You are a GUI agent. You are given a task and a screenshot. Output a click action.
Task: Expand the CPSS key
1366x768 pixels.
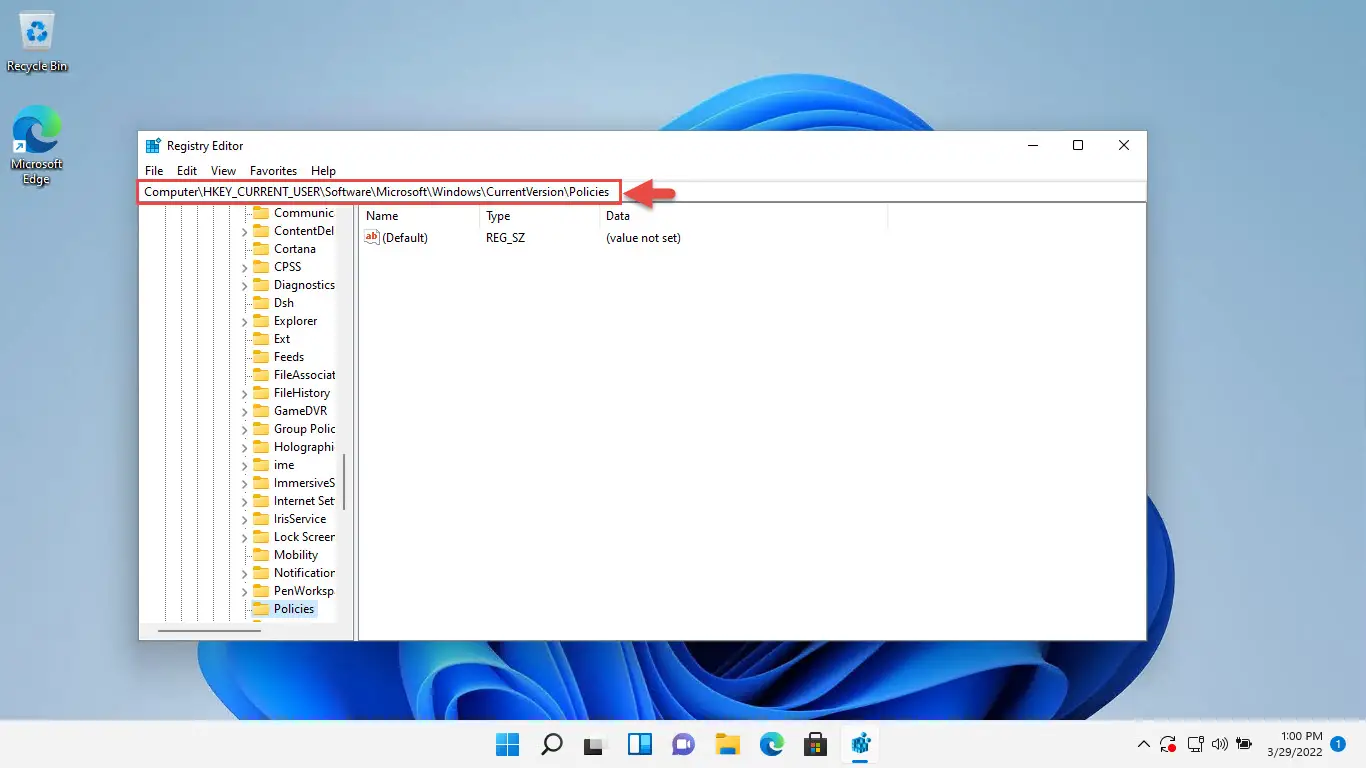pyautogui.click(x=244, y=267)
